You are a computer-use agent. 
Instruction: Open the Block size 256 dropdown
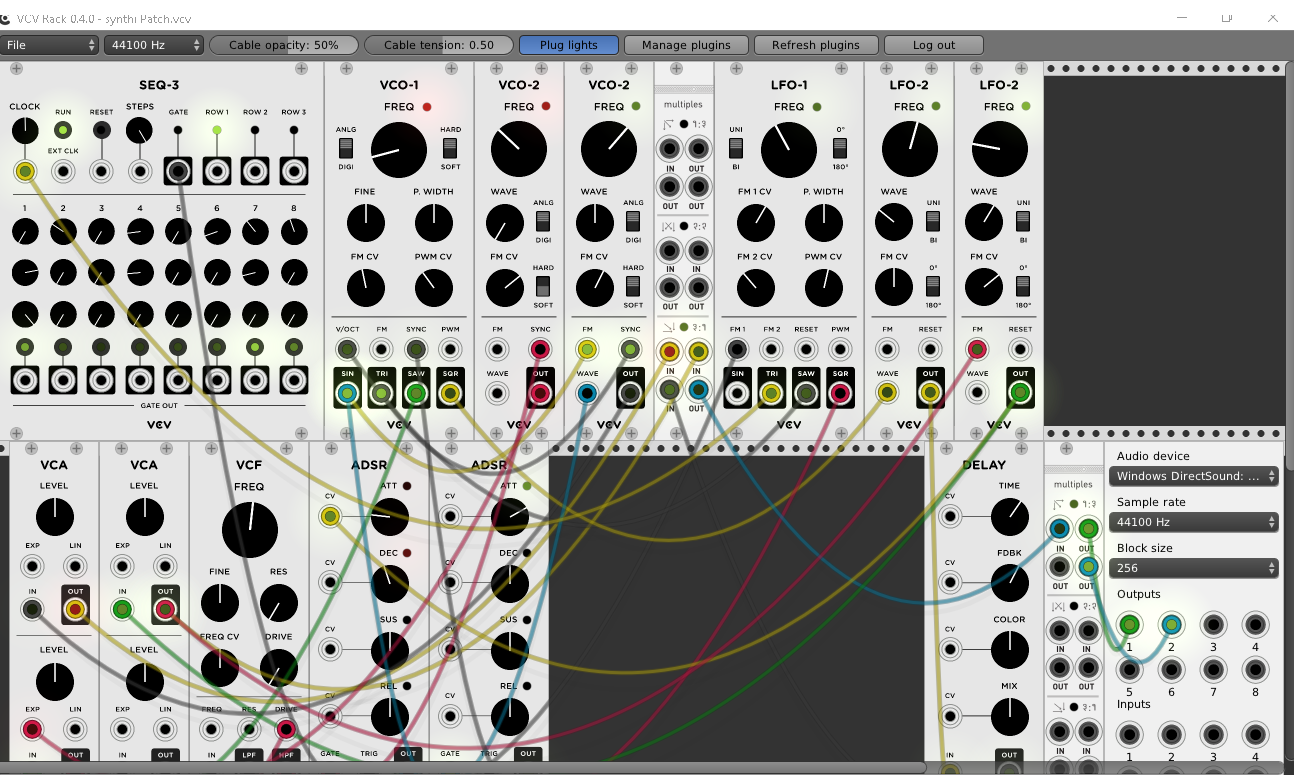tap(1193, 568)
